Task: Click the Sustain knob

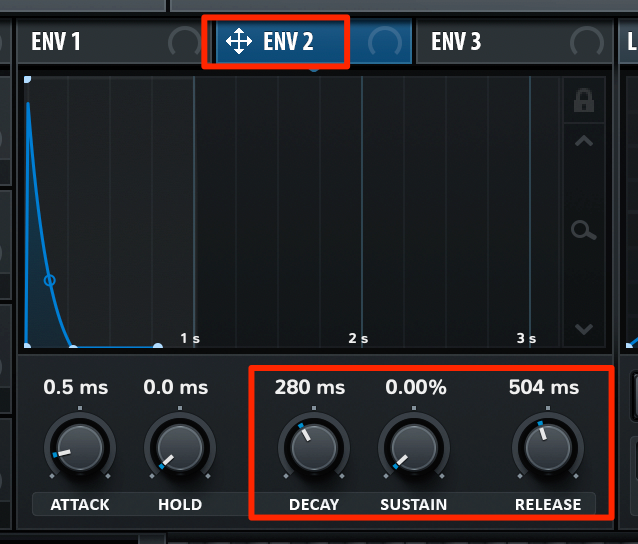Action: [414, 447]
